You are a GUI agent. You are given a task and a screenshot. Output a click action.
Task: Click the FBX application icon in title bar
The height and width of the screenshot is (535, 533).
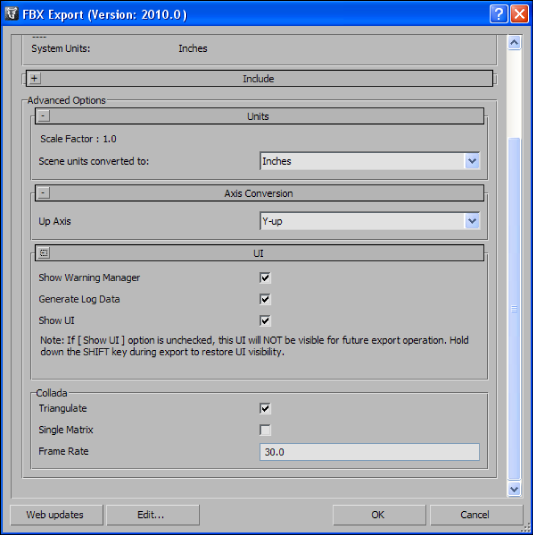click(12, 14)
